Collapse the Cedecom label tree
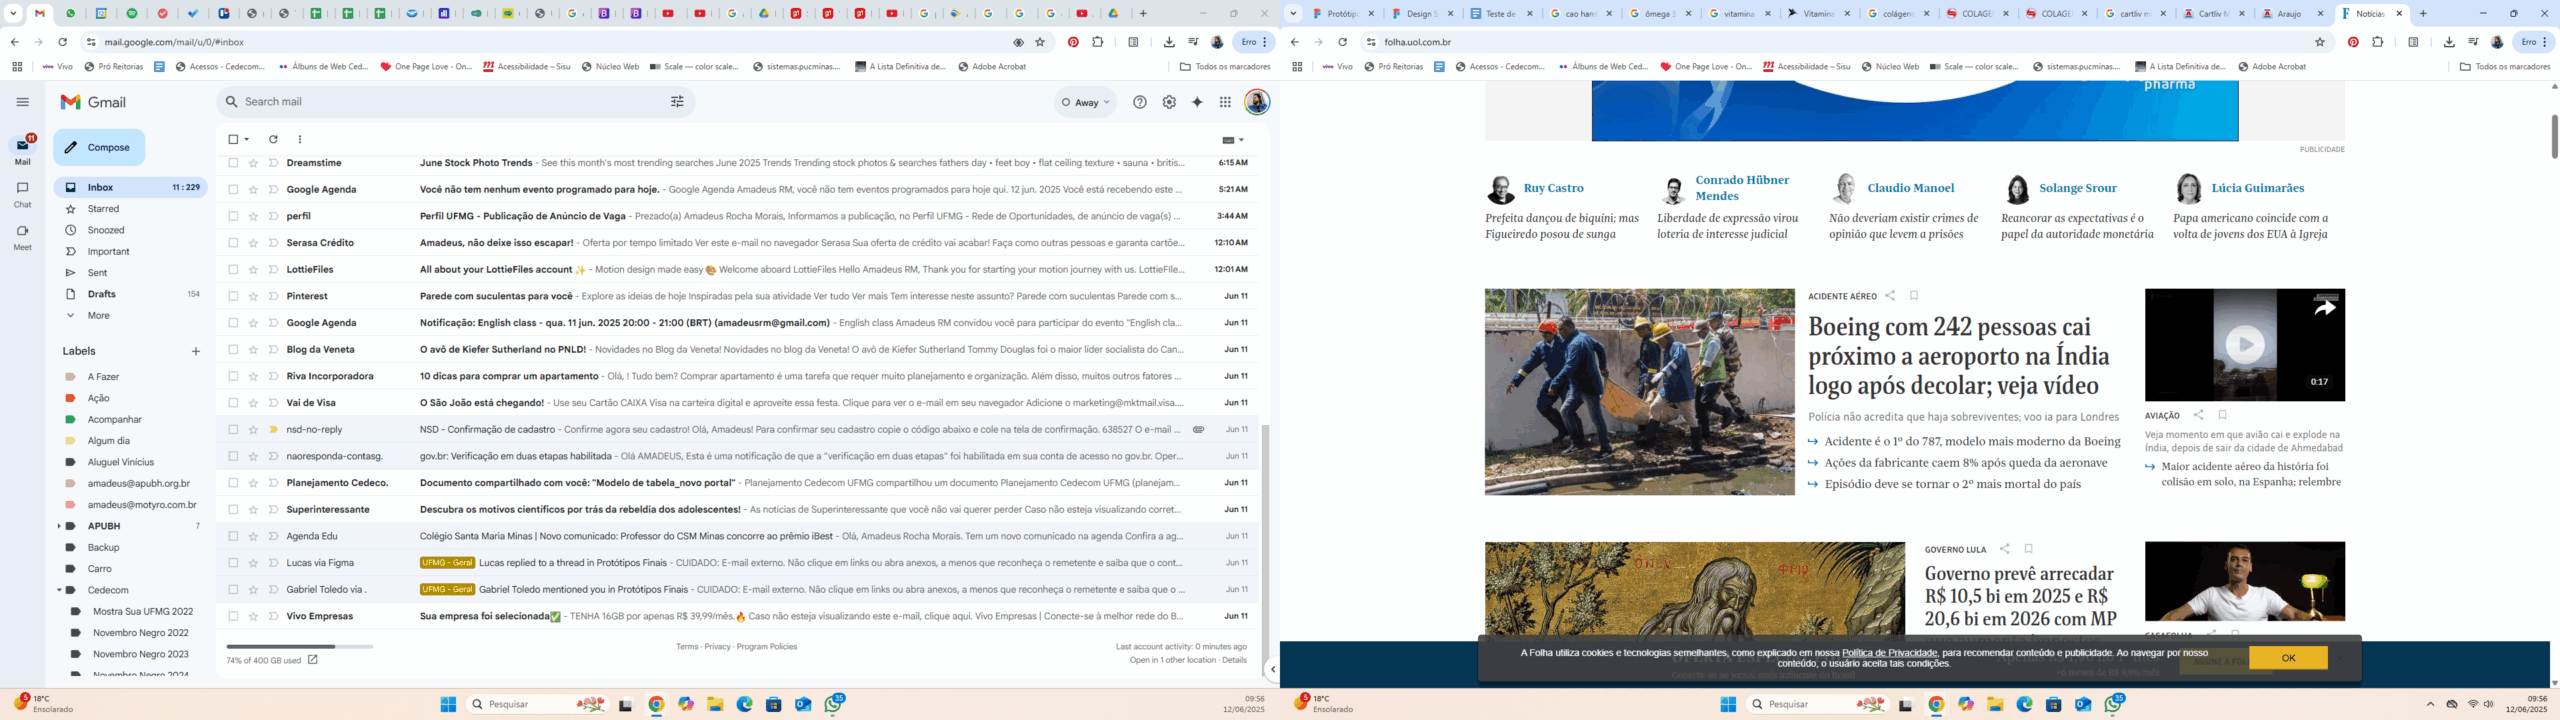Screen dimensions: 2560x720 pos(59,590)
